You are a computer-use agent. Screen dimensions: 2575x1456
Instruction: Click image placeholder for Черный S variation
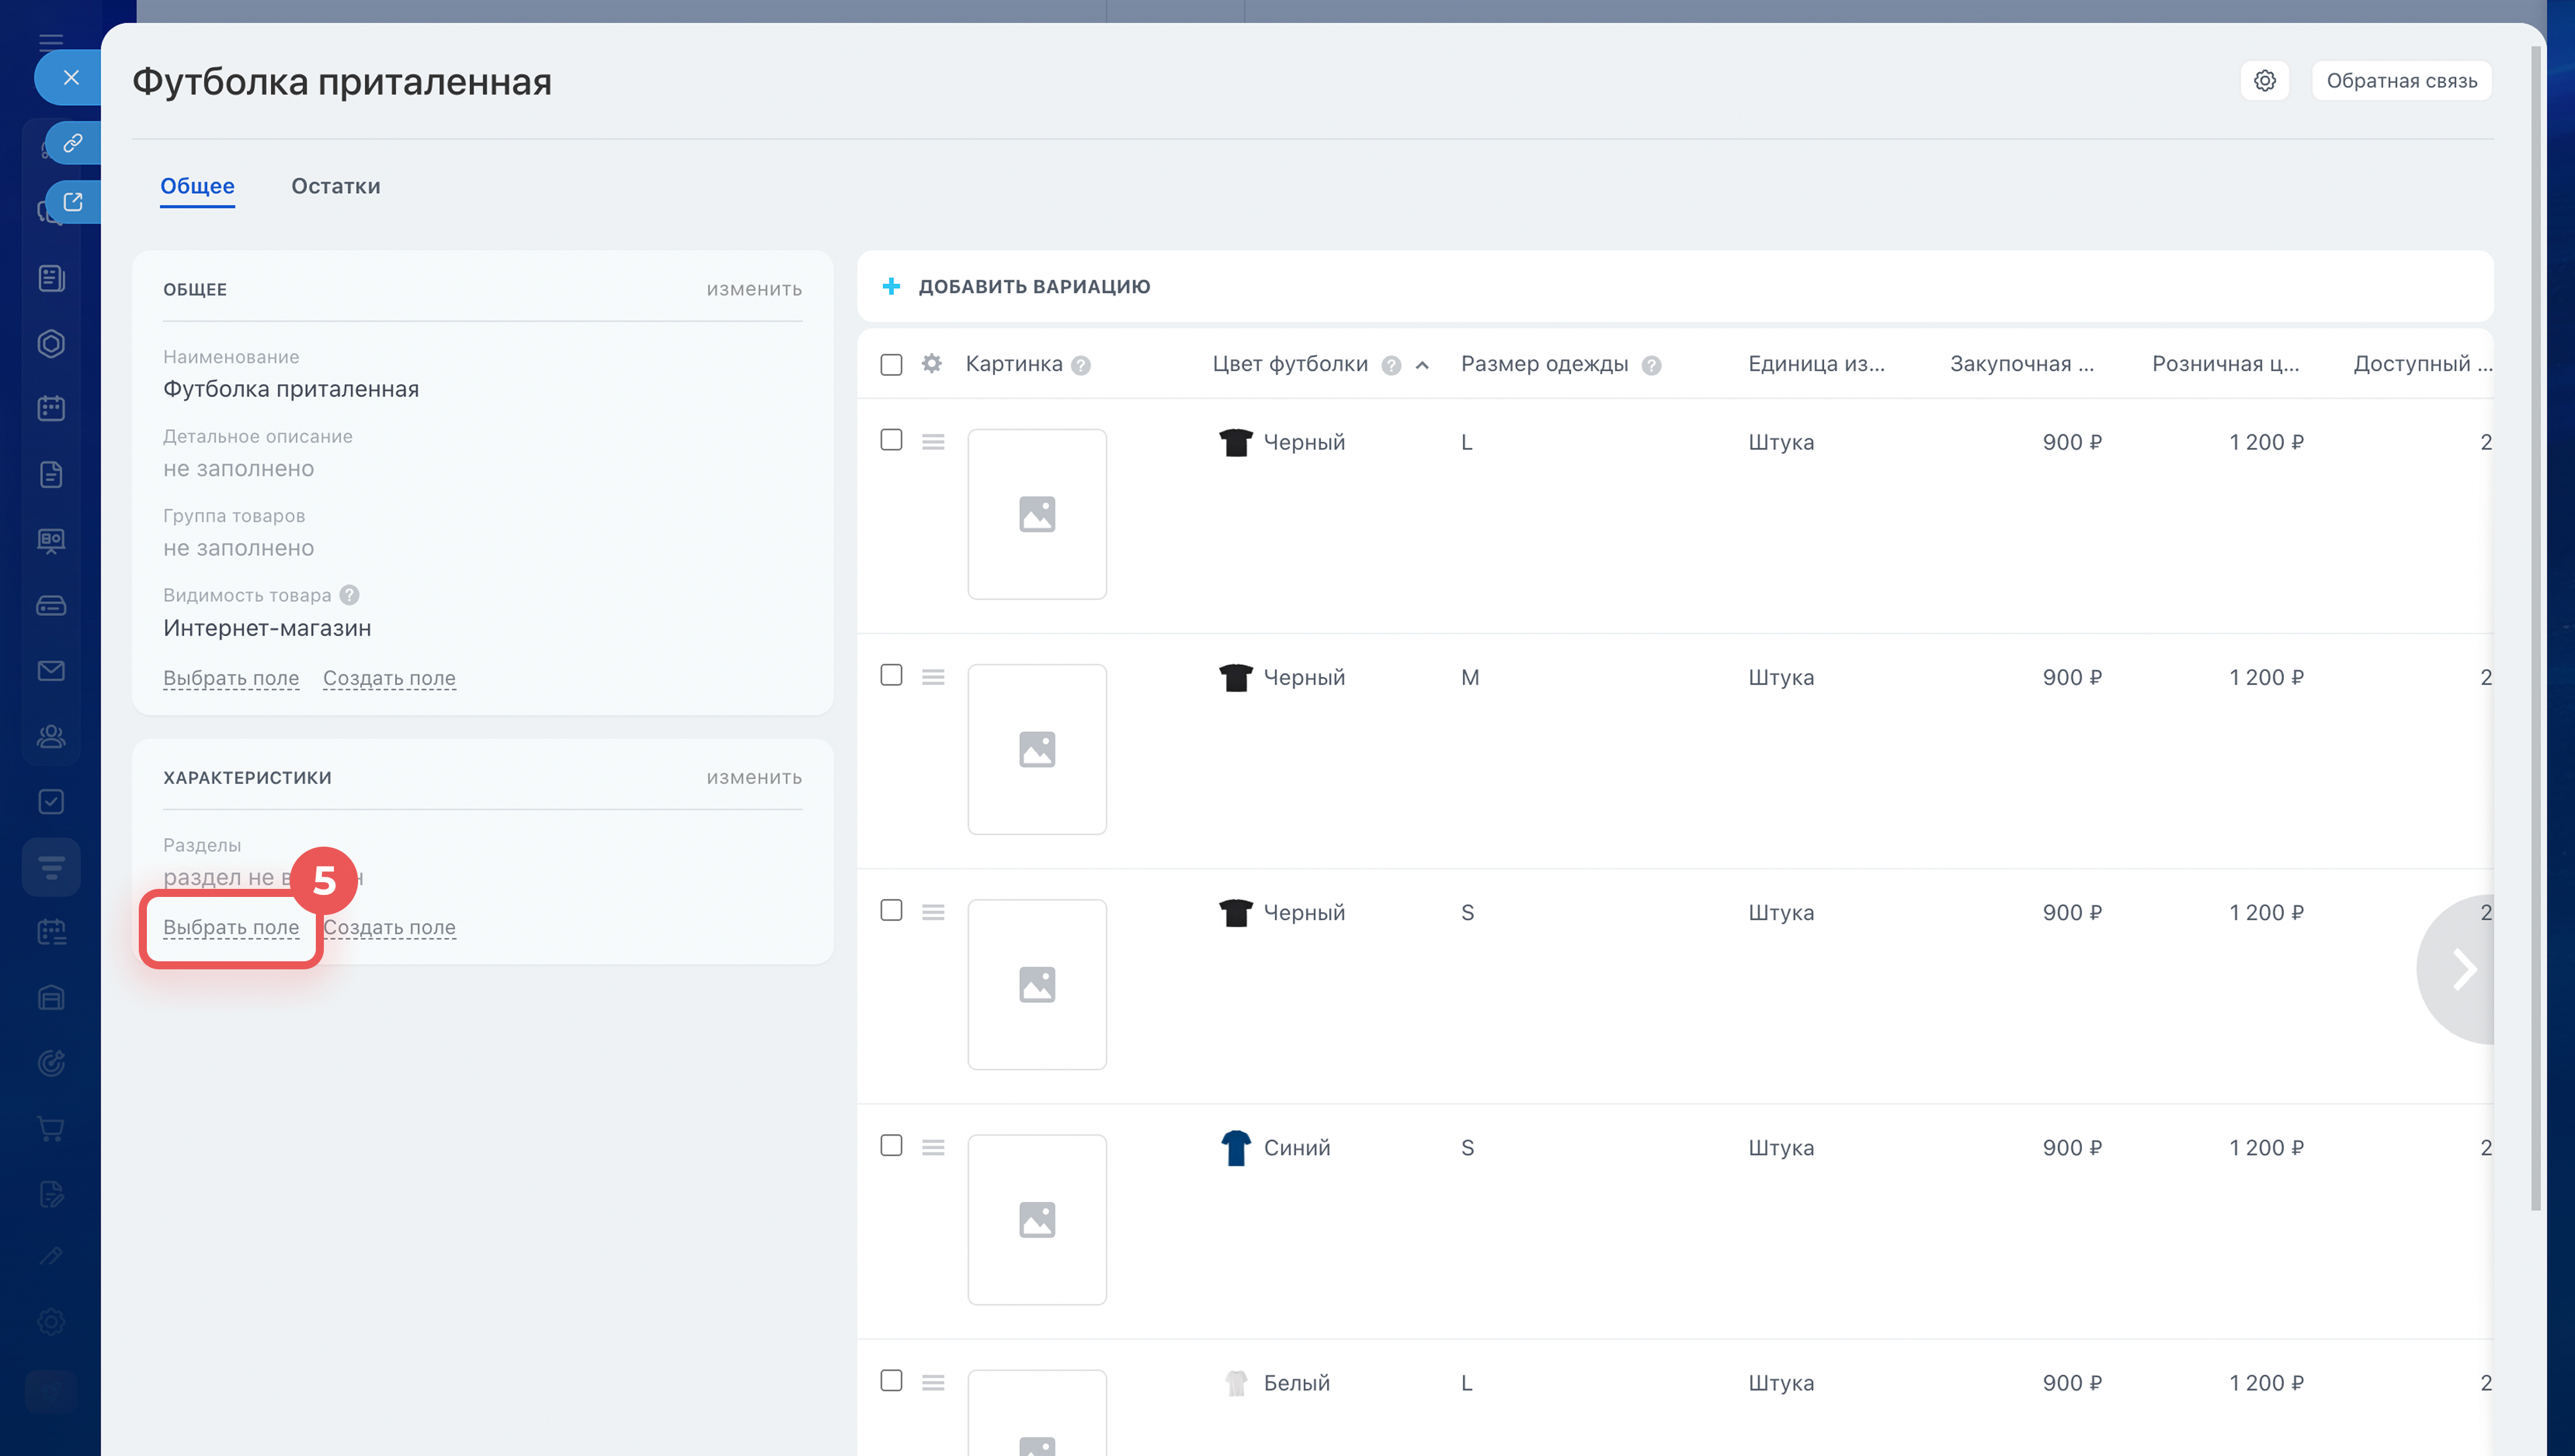point(1036,984)
